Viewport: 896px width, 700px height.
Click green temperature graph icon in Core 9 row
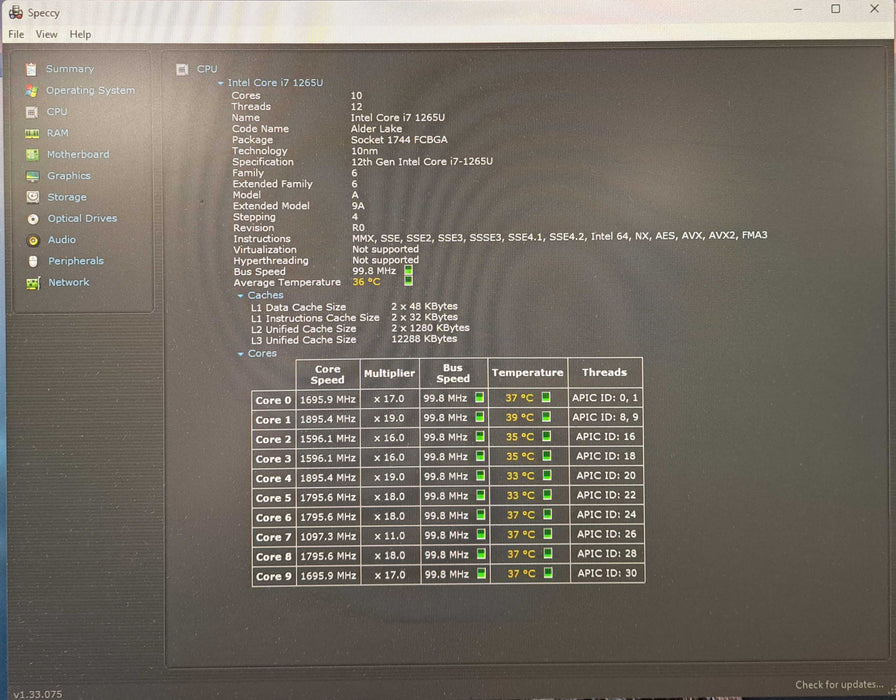point(547,572)
